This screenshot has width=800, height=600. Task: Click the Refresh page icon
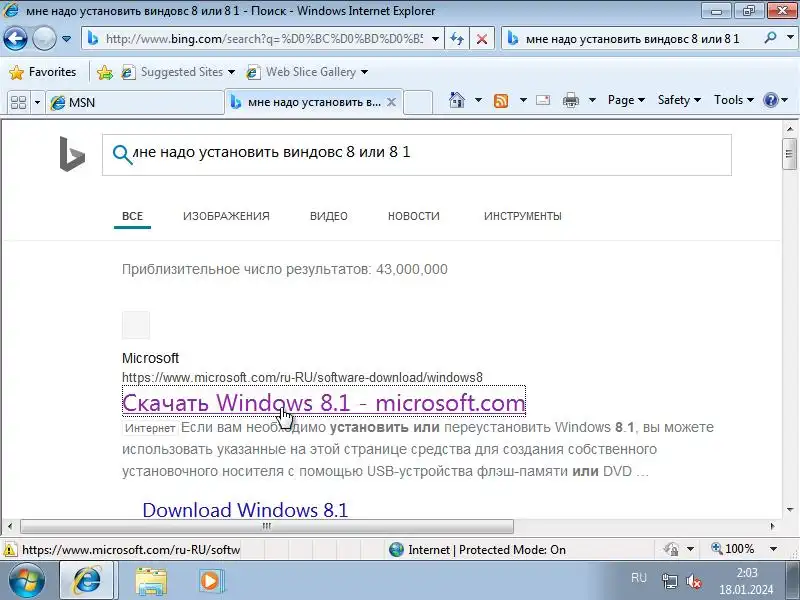[x=457, y=39]
